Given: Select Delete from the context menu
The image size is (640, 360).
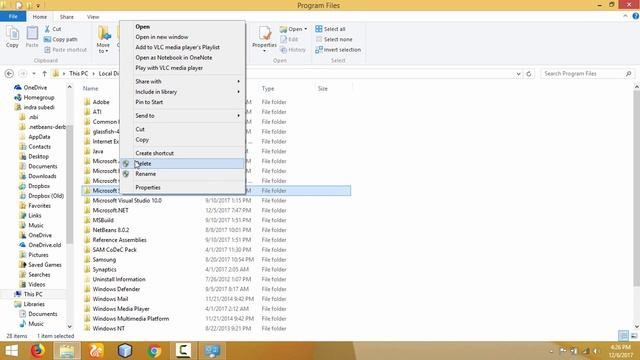Looking at the screenshot, I should tap(182, 163).
